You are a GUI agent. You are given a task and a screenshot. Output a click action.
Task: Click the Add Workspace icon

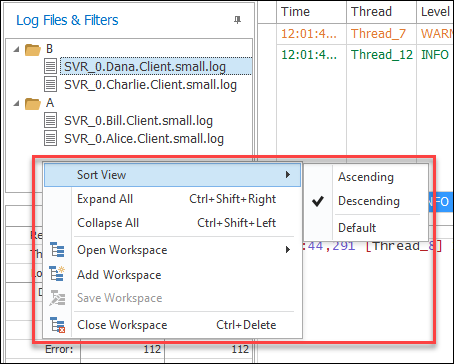pos(57,274)
